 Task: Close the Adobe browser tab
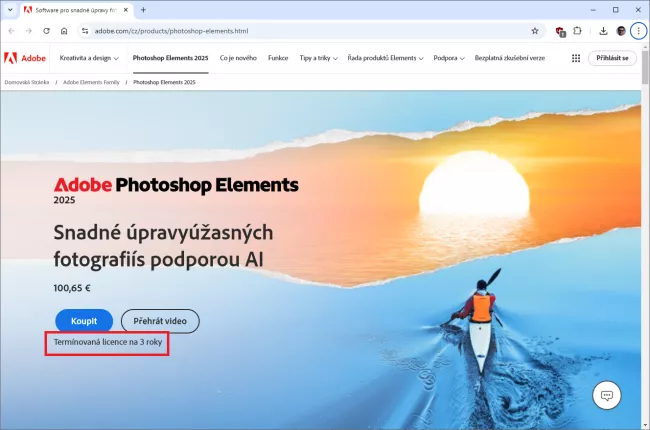click(x=126, y=10)
